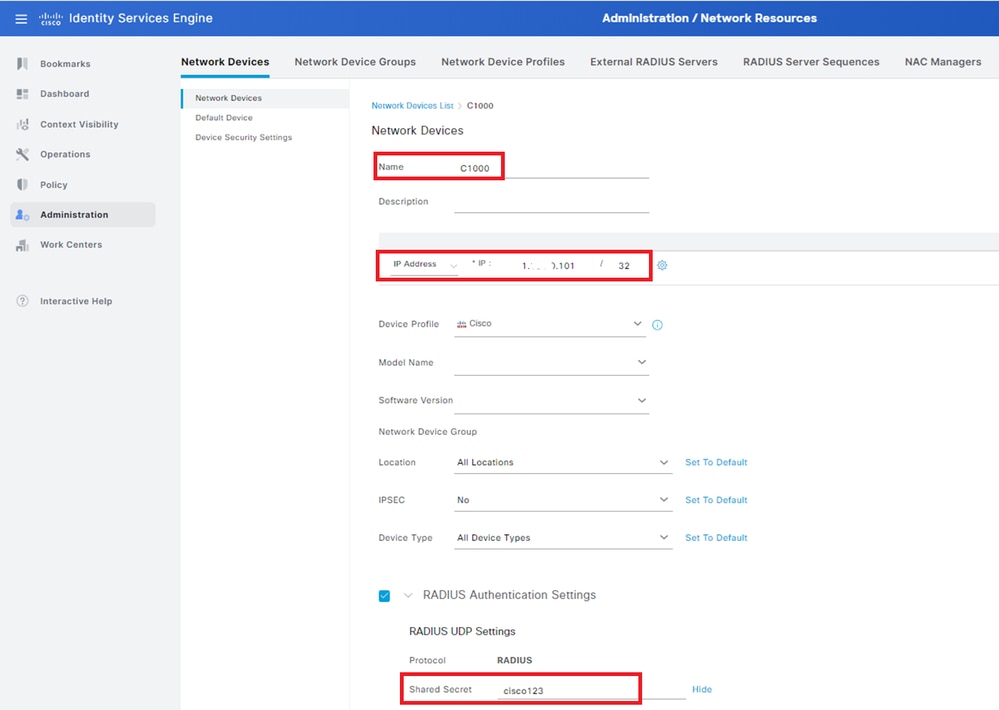This screenshot has height=710, width=999.
Task: Open Work Centers in sidebar
Action: 71,245
